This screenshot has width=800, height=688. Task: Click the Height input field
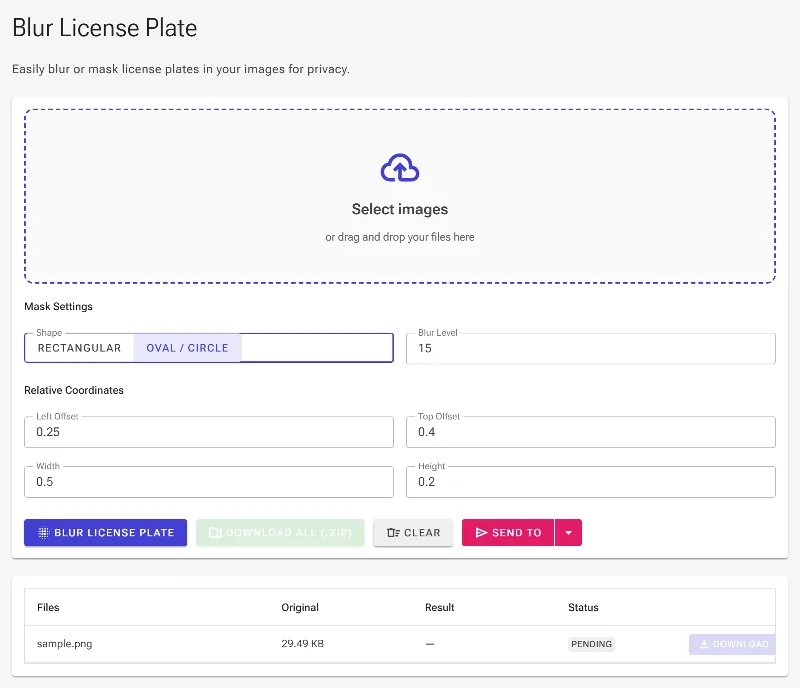[591, 482]
